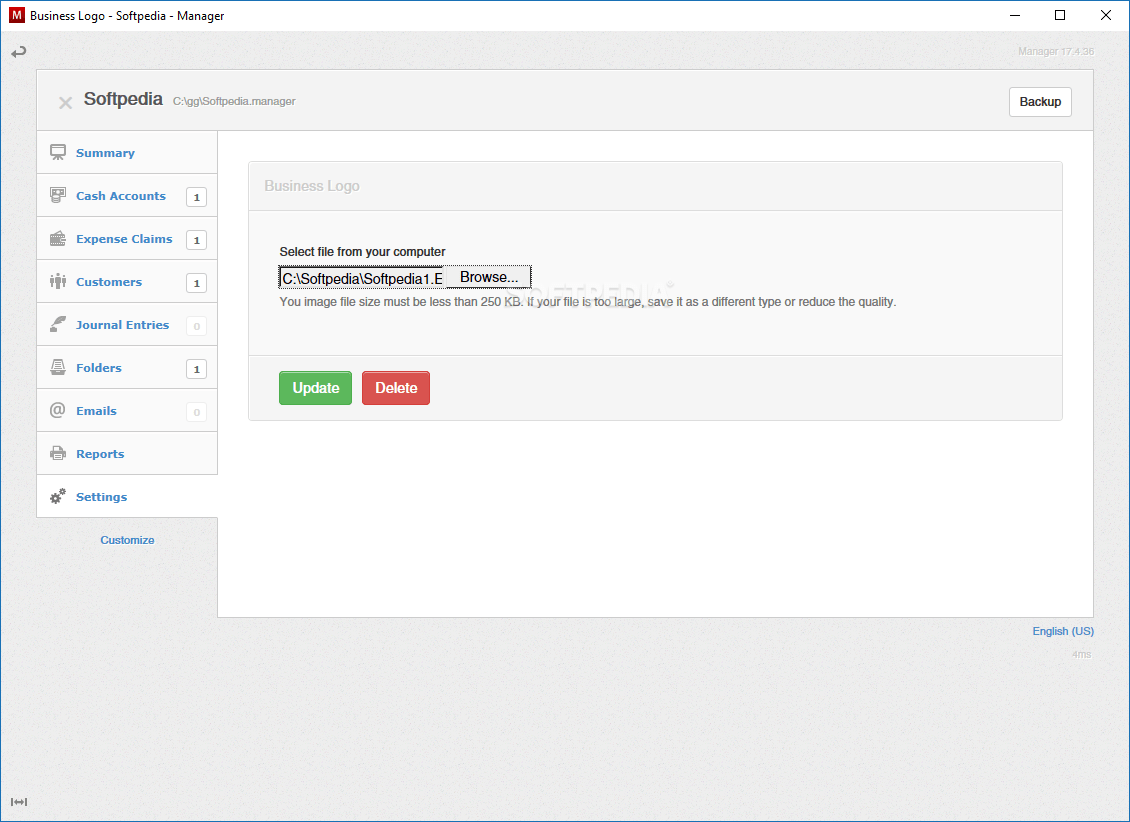Change language via English (US) link
The height and width of the screenshot is (822, 1130).
pos(1063,631)
